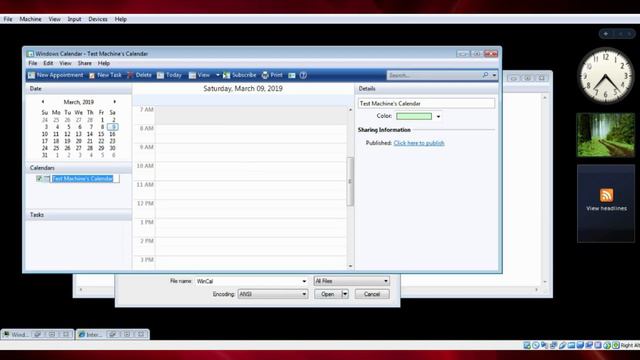Screen dimensions: 640x360
Task: Click the highlighted March 9 date
Action: point(113,127)
